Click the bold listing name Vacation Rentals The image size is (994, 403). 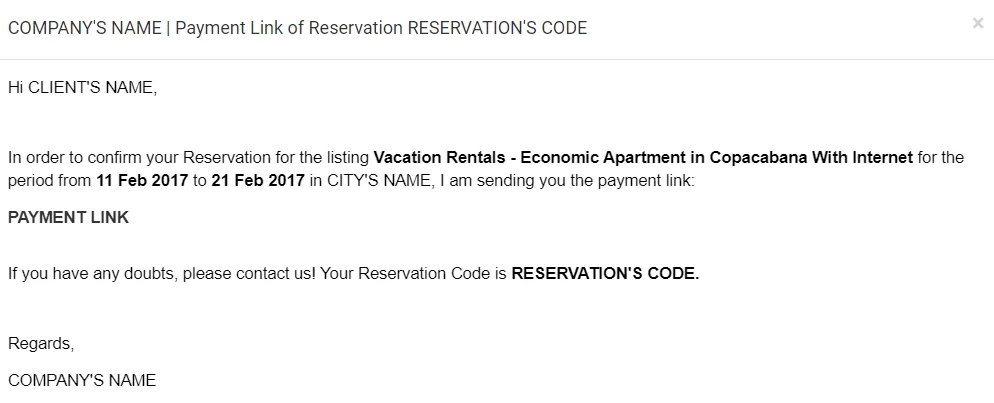click(x=437, y=157)
